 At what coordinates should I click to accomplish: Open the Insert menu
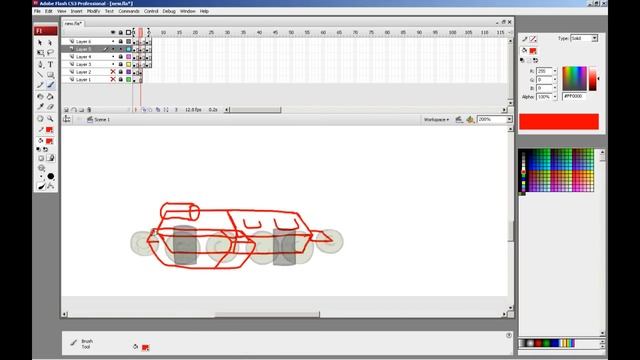76,11
